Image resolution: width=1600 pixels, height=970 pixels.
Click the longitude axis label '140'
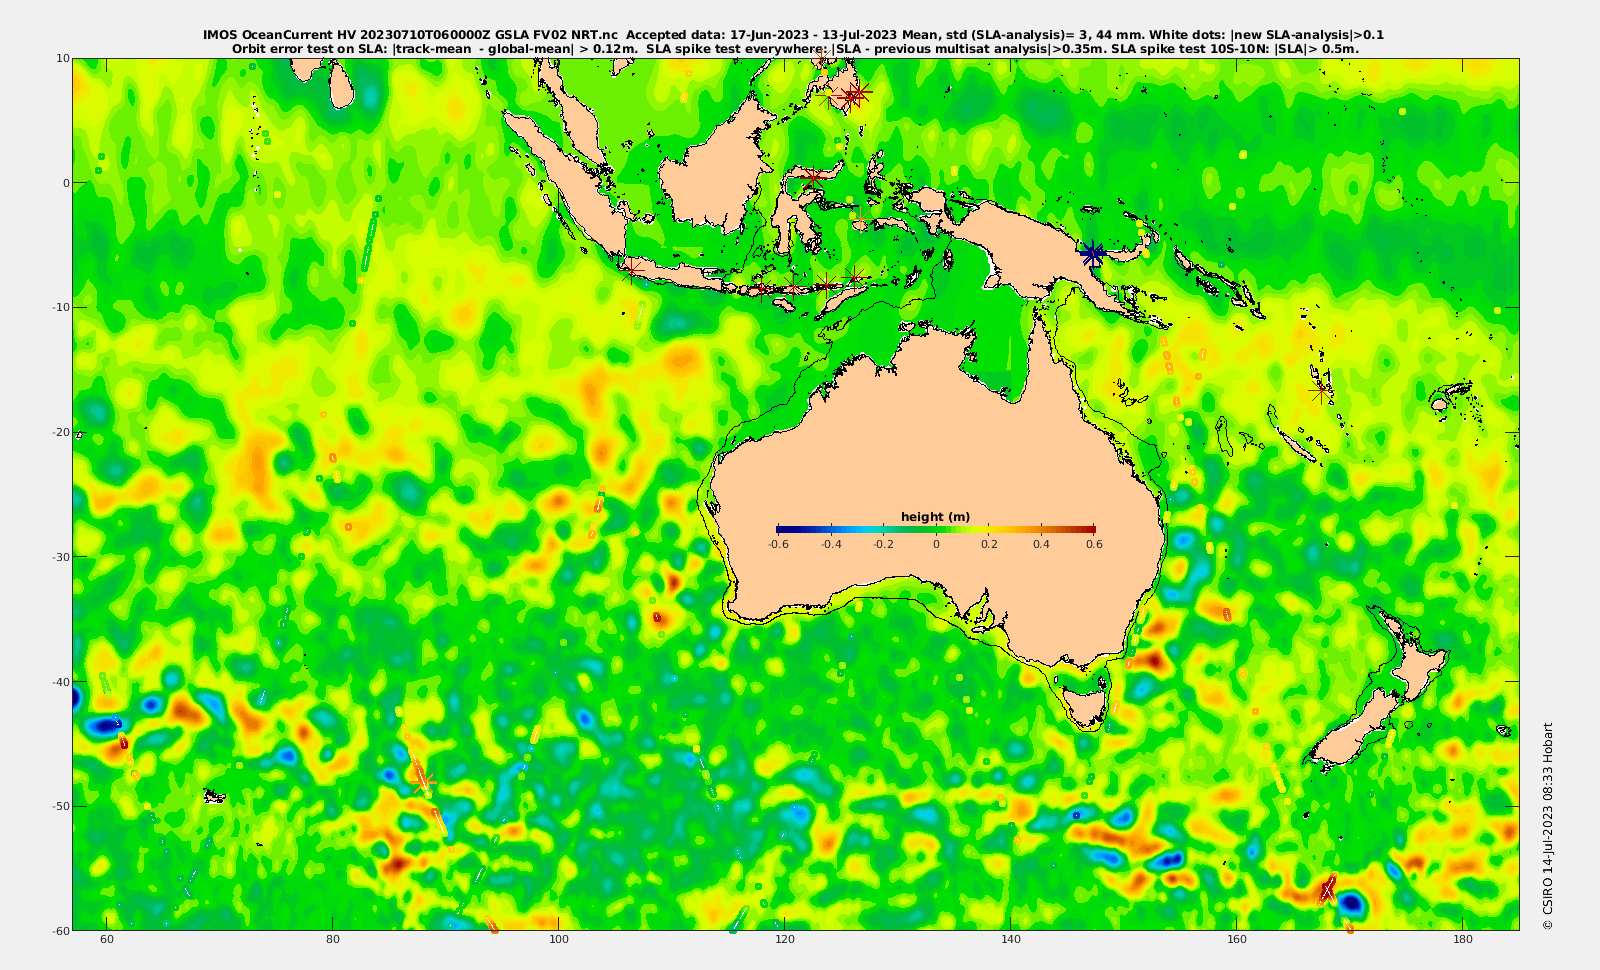[x=1011, y=939]
